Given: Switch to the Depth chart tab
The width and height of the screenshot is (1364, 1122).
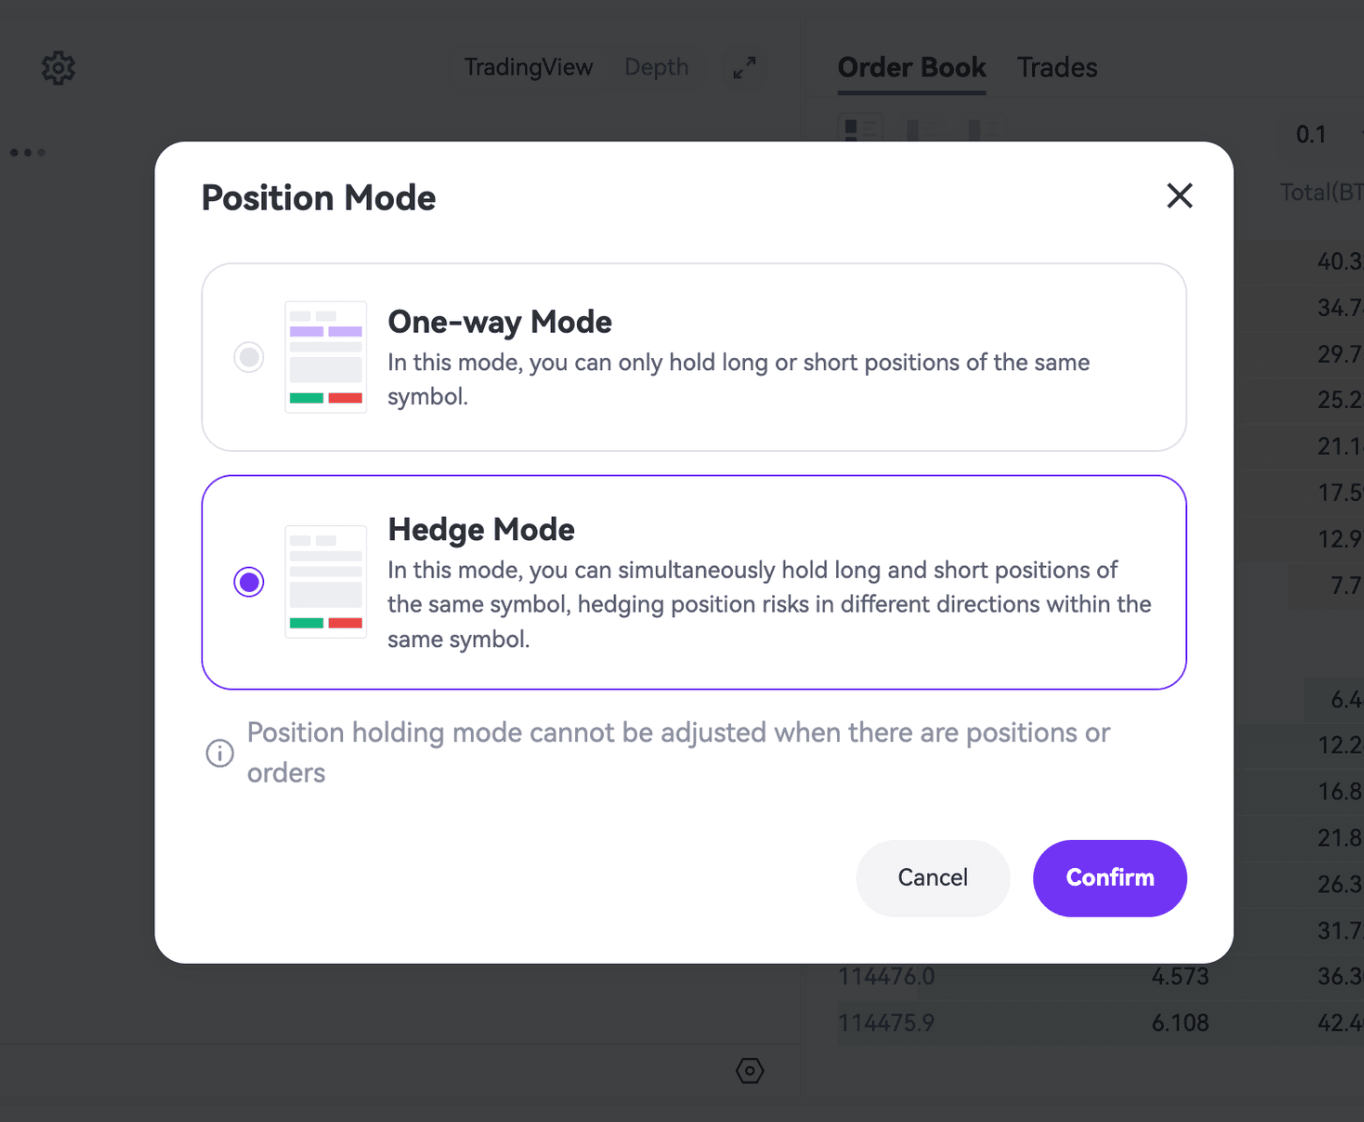Looking at the screenshot, I should pyautogui.click(x=656, y=67).
